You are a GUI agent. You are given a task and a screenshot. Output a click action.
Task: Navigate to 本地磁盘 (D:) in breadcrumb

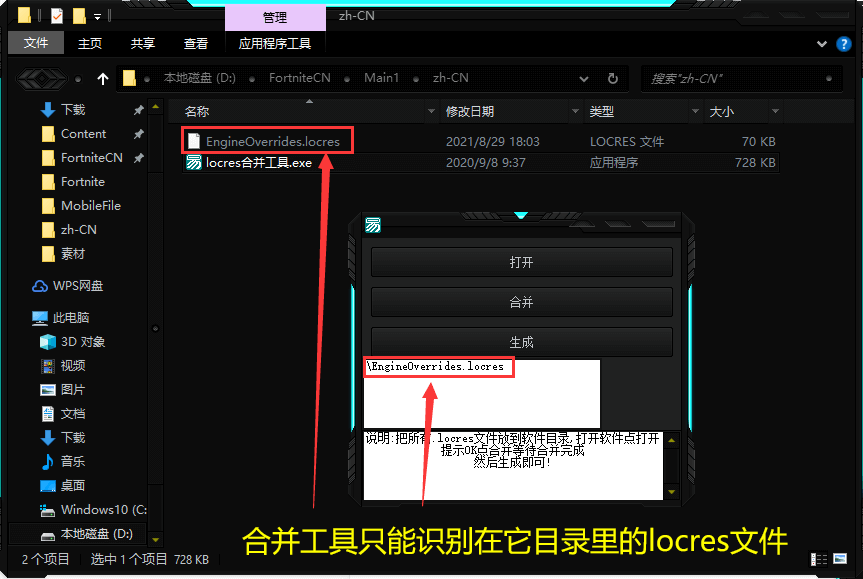(x=199, y=78)
